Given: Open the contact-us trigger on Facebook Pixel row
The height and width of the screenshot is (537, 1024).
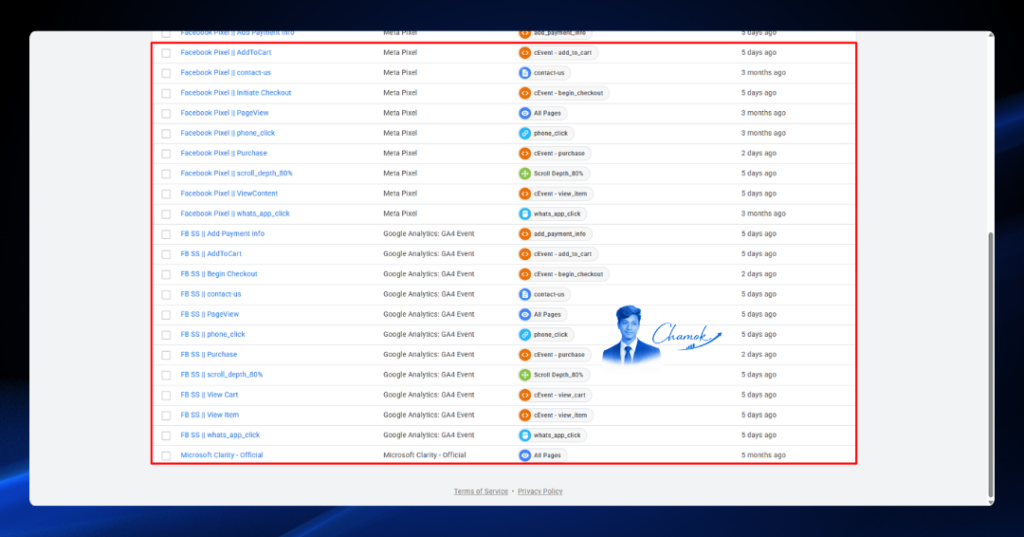Looking at the screenshot, I should (x=544, y=73).
